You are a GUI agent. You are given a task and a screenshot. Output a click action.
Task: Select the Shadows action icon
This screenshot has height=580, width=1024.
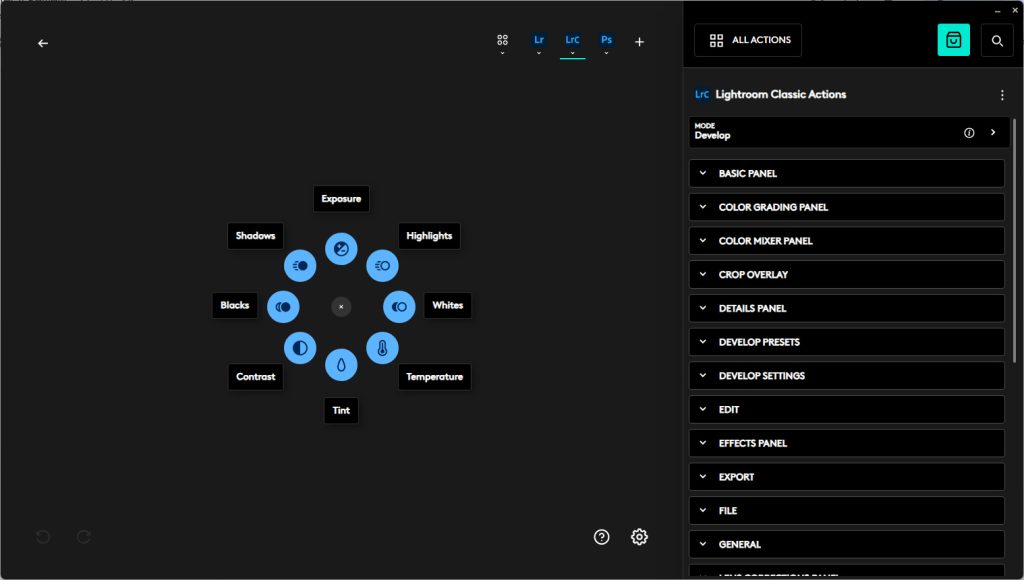click(x=300, y=265)
